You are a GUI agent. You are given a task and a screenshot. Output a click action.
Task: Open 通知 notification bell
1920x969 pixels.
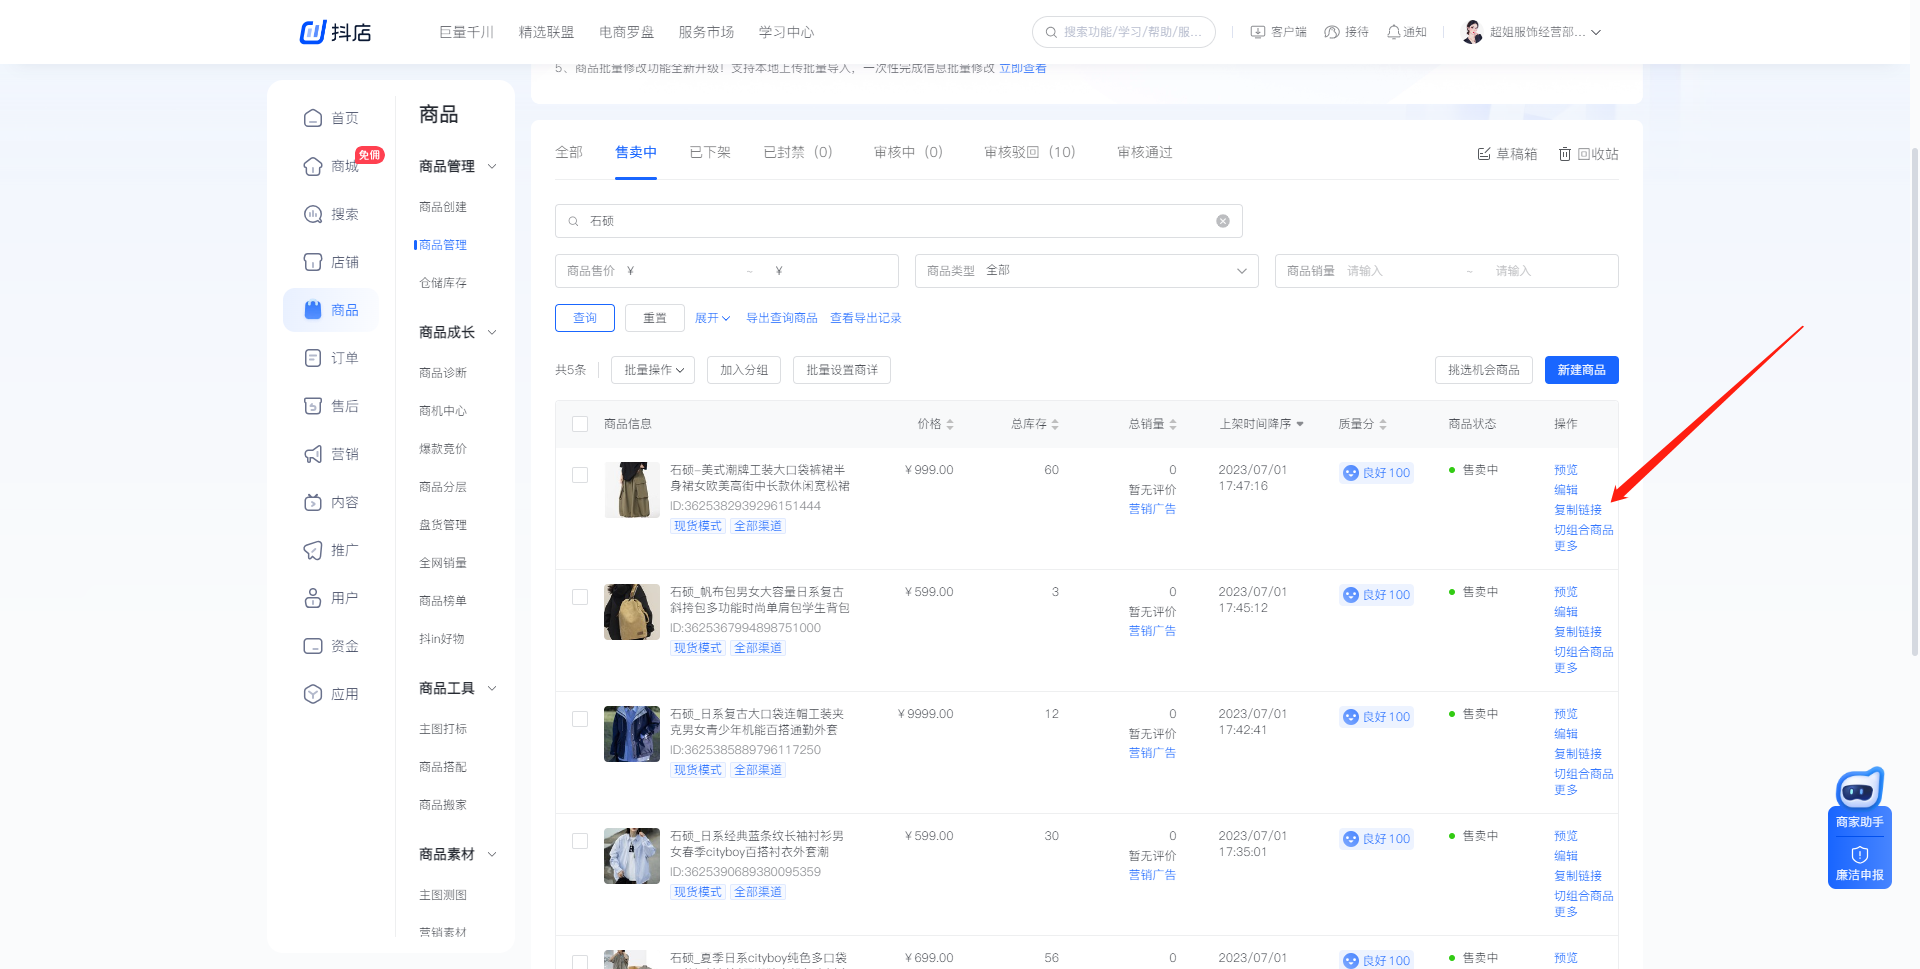[1394, 32]
